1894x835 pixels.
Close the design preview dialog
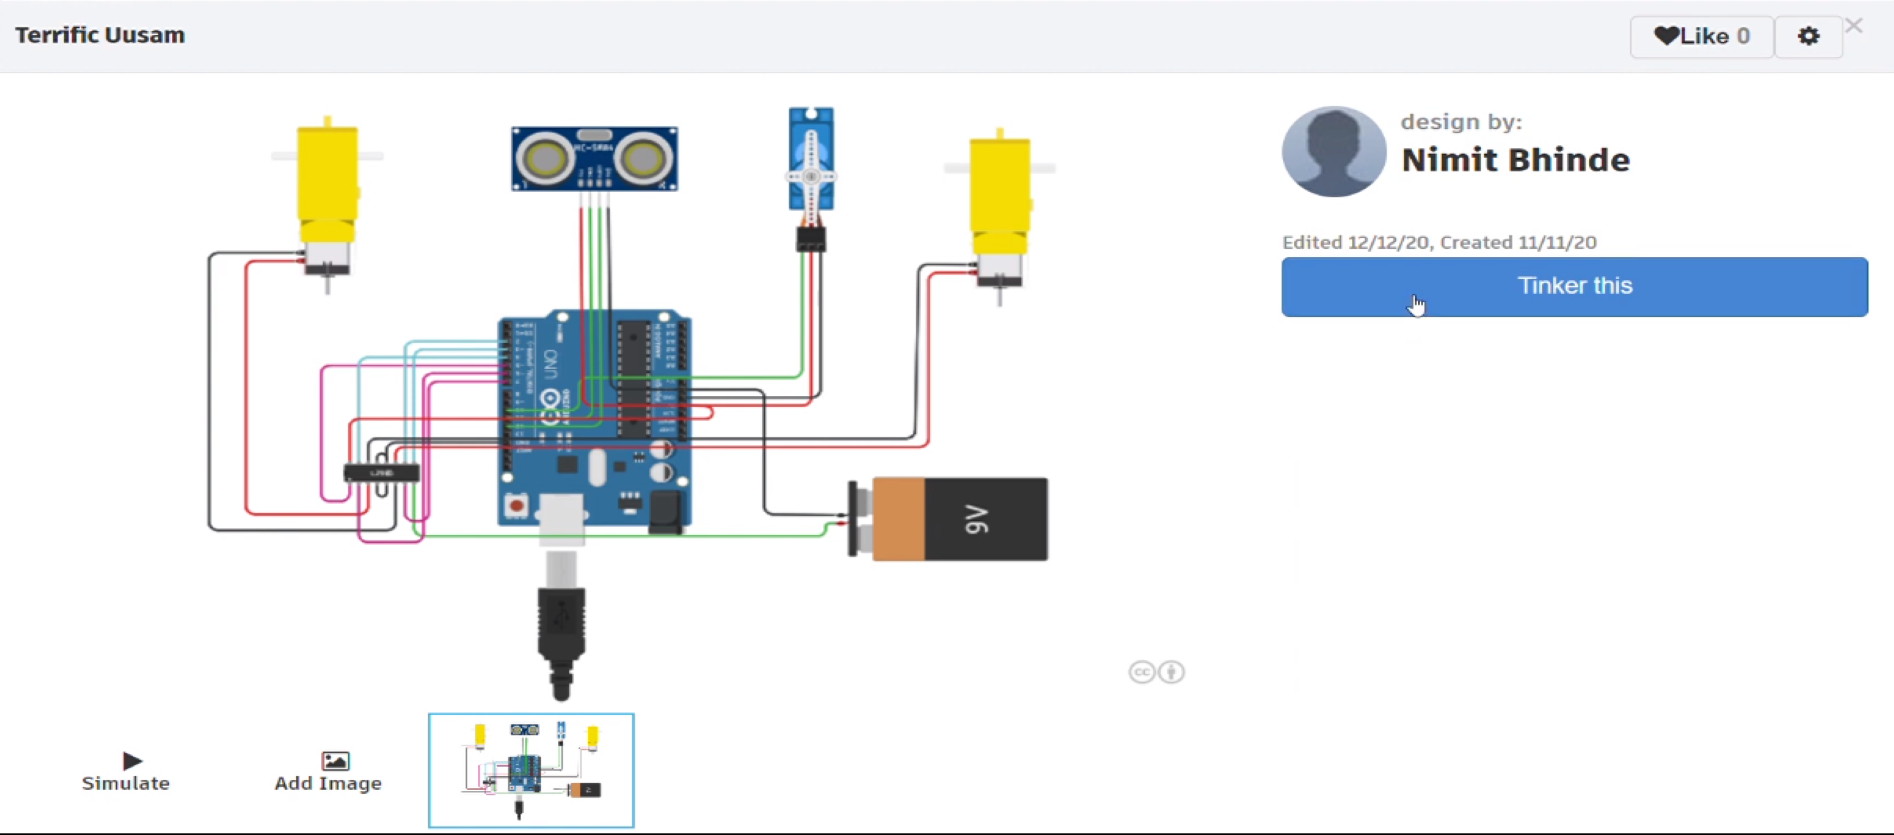click(1855, 26)
